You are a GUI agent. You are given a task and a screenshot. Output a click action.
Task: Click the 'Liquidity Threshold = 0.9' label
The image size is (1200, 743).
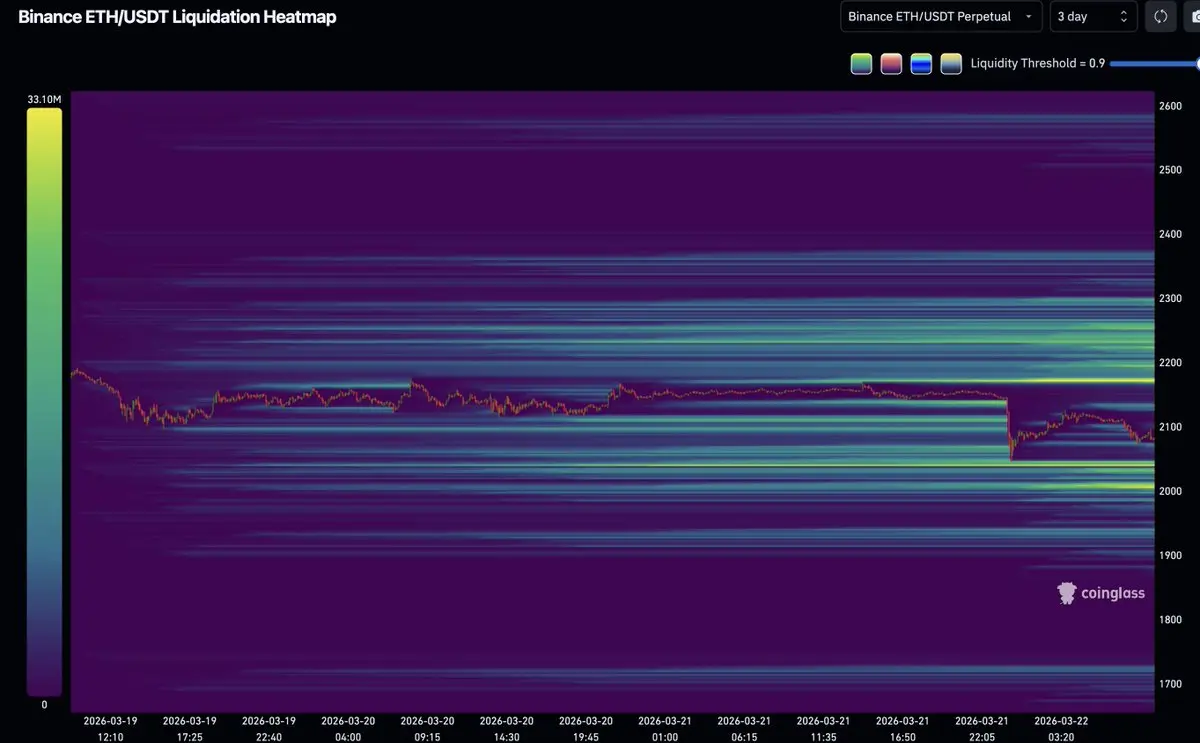click(1038, 64)
